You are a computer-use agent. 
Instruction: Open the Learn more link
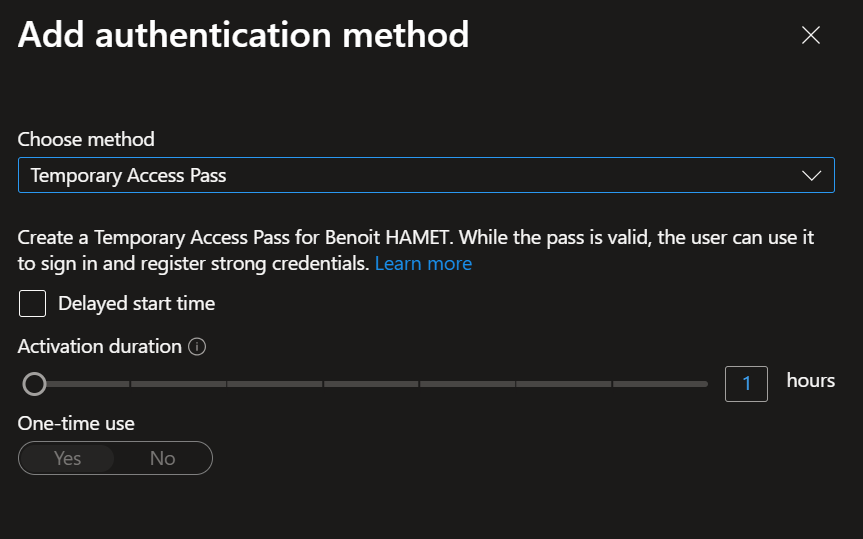[x=423, y=263]
